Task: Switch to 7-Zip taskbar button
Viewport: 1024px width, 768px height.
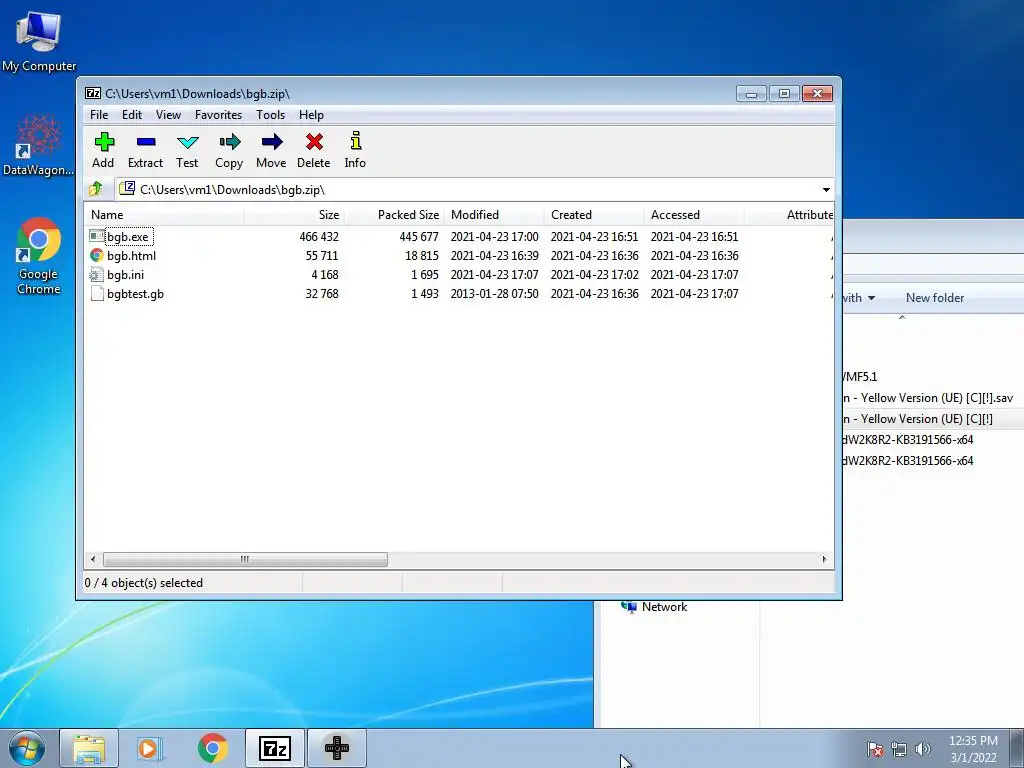Action: pos(275,748)
